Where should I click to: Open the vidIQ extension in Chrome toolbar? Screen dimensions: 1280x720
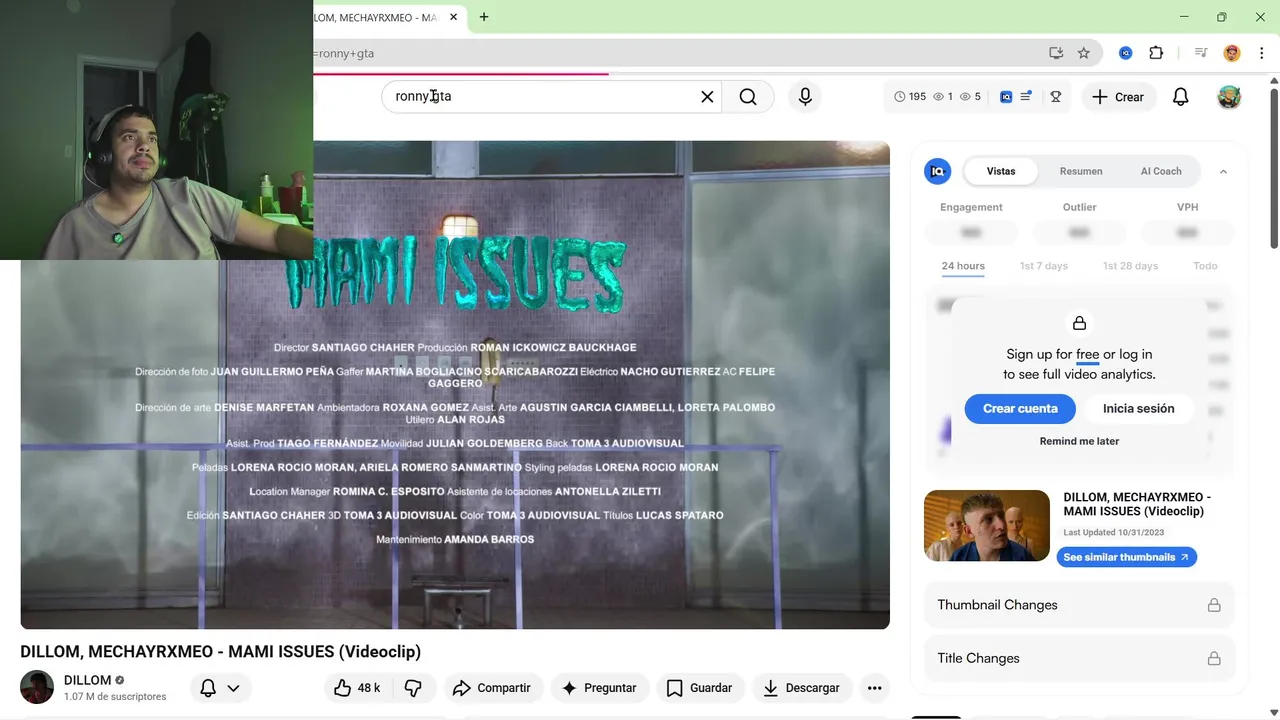pyautogui.click(x=1125, y=53)
